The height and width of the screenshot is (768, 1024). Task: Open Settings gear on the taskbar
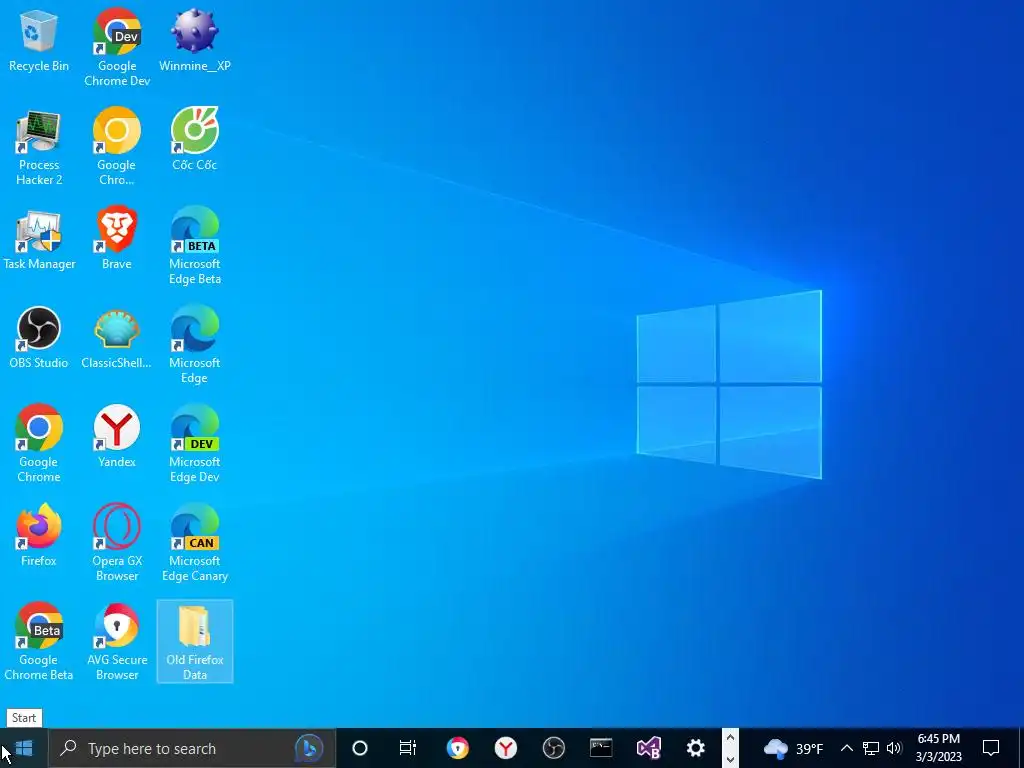click(696, 748)
